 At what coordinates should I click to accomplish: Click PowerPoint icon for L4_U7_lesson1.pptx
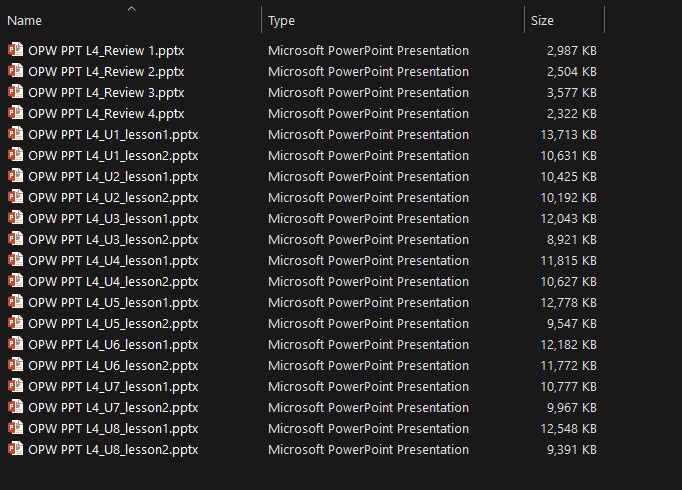pyautogui.click(x=16, y=386)
